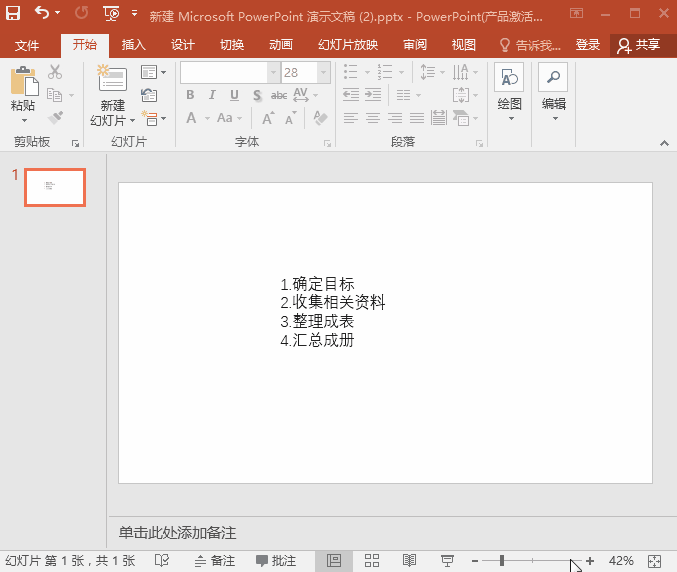Switch to slide sorter view icon
This screenshot has width=677, height=572.
pos(372,561)
